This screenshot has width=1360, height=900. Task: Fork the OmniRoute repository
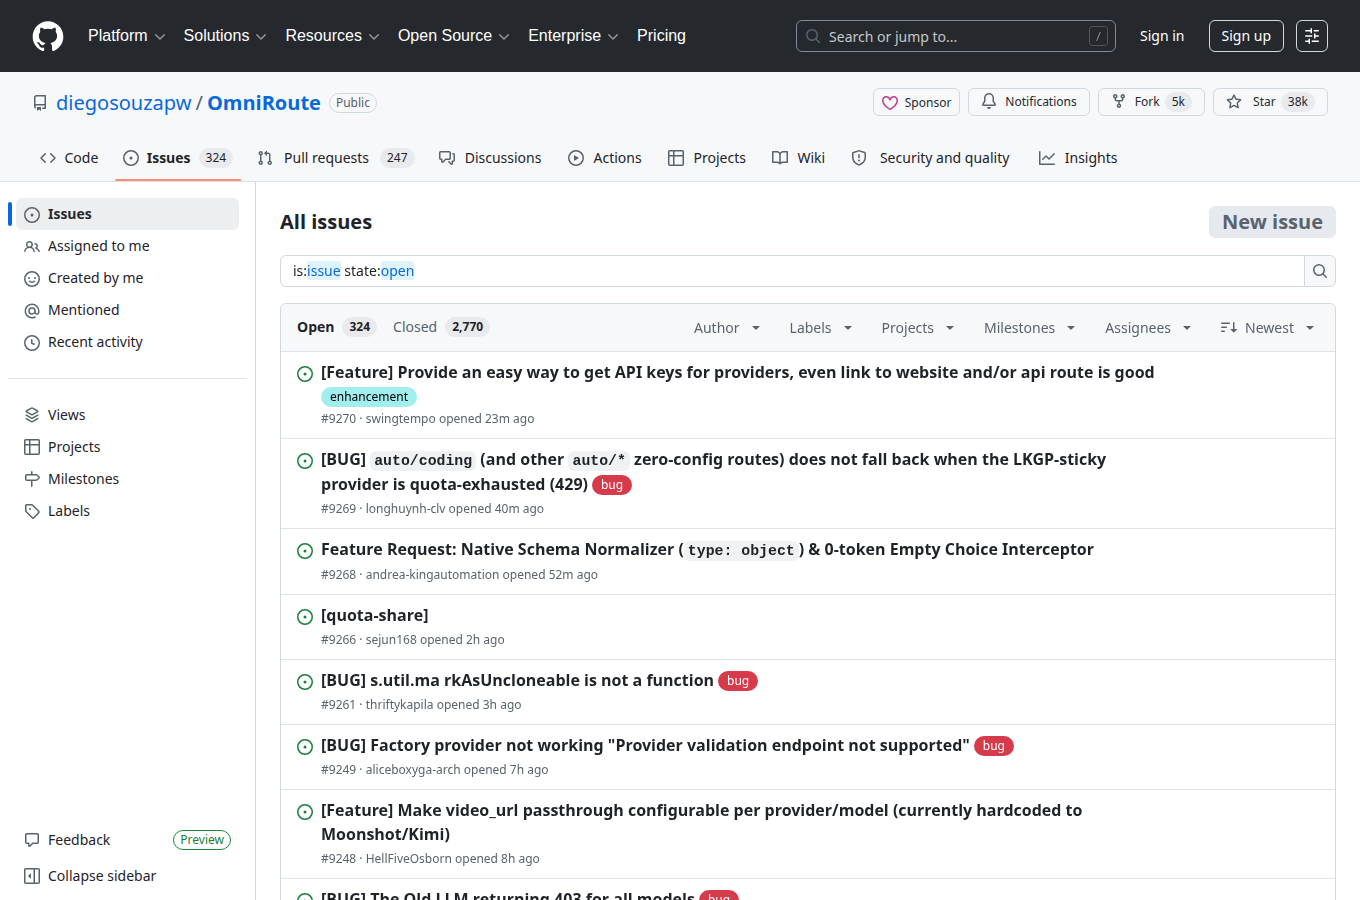[1151, 102]
